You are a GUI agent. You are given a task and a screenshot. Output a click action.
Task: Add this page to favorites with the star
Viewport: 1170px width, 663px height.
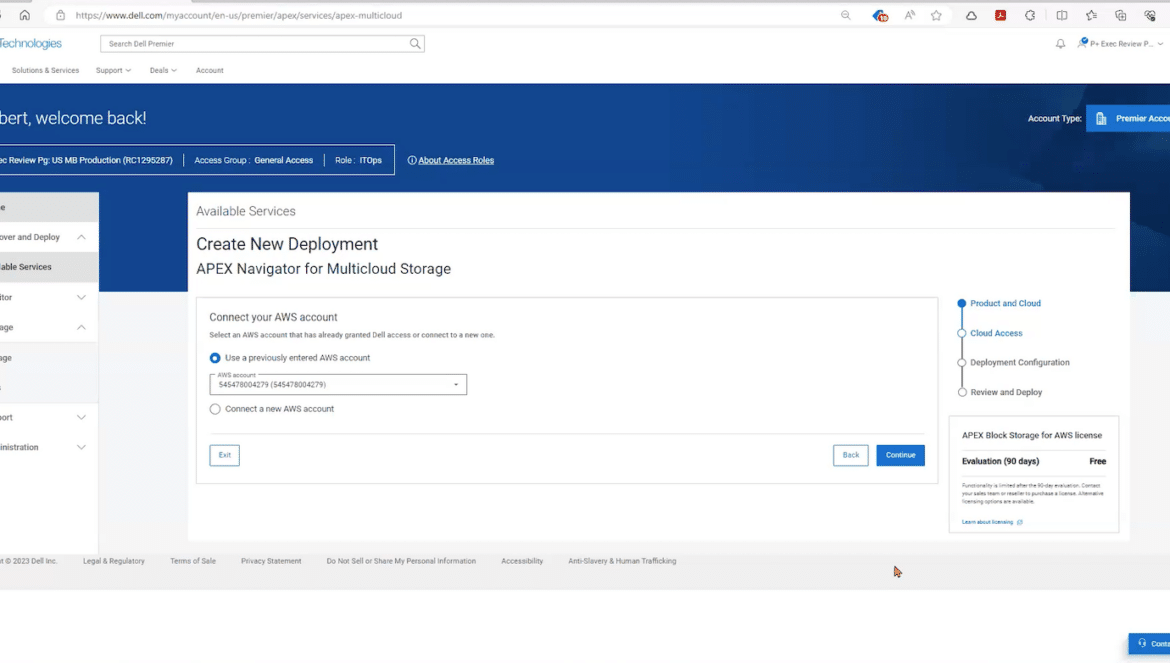tap(936, 15)
